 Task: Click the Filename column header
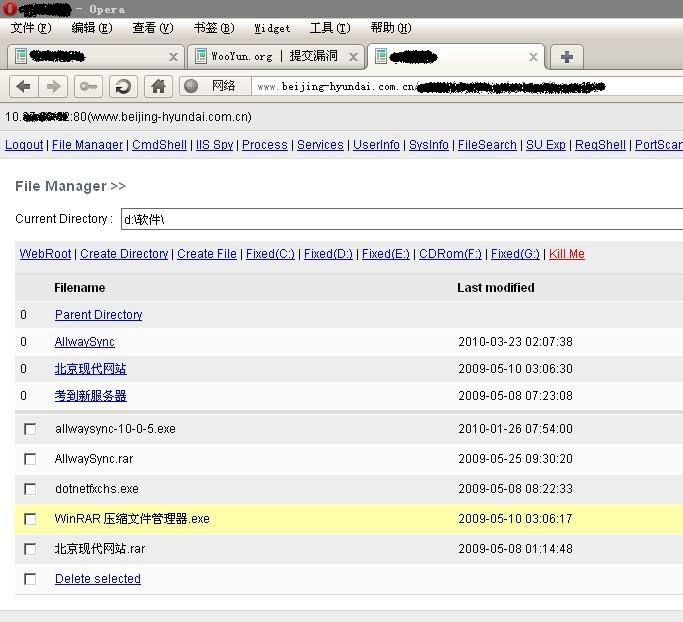(80, 287)
